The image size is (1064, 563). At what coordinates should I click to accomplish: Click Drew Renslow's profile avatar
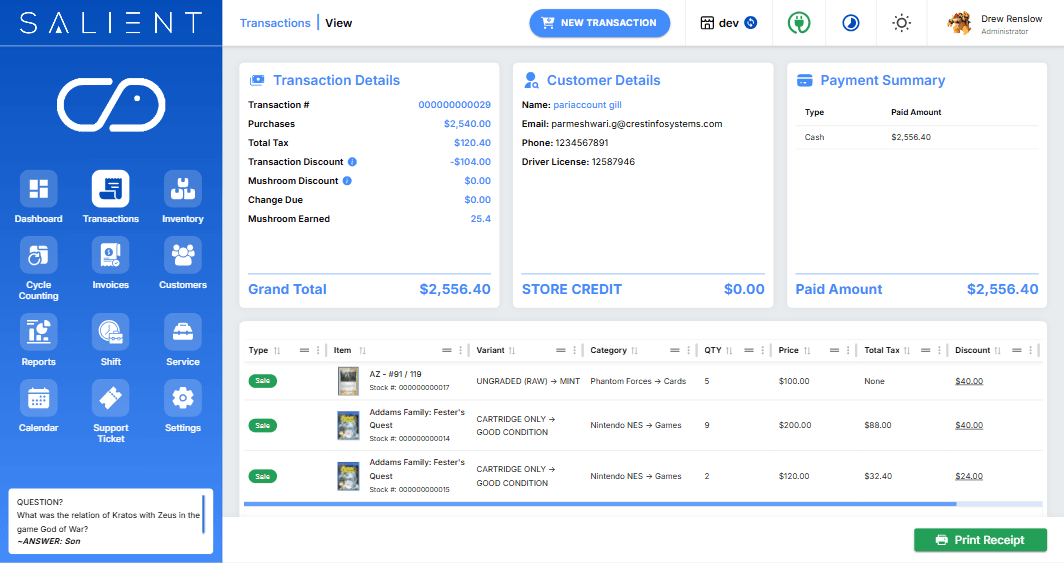coord(960,23)
